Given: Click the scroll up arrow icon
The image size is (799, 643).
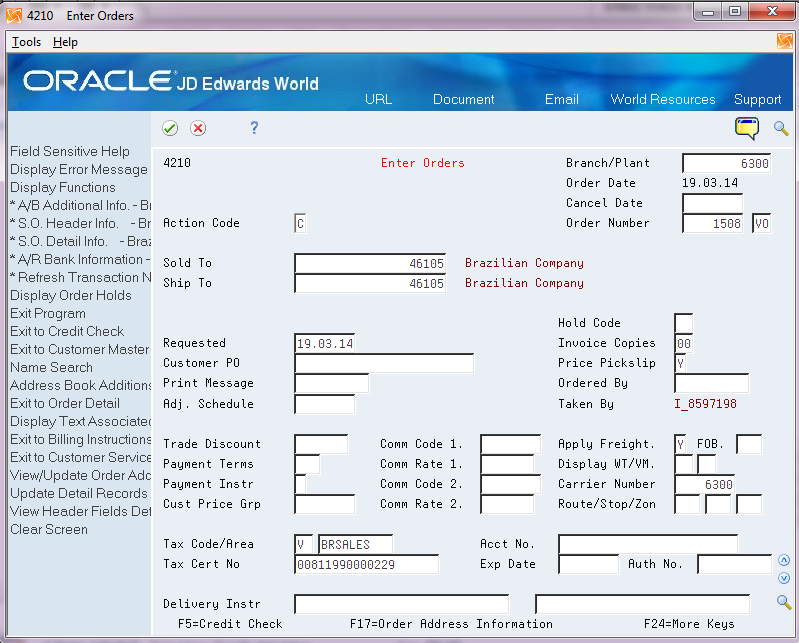Looking at the screenshot, I should click(x=784, y=560).
